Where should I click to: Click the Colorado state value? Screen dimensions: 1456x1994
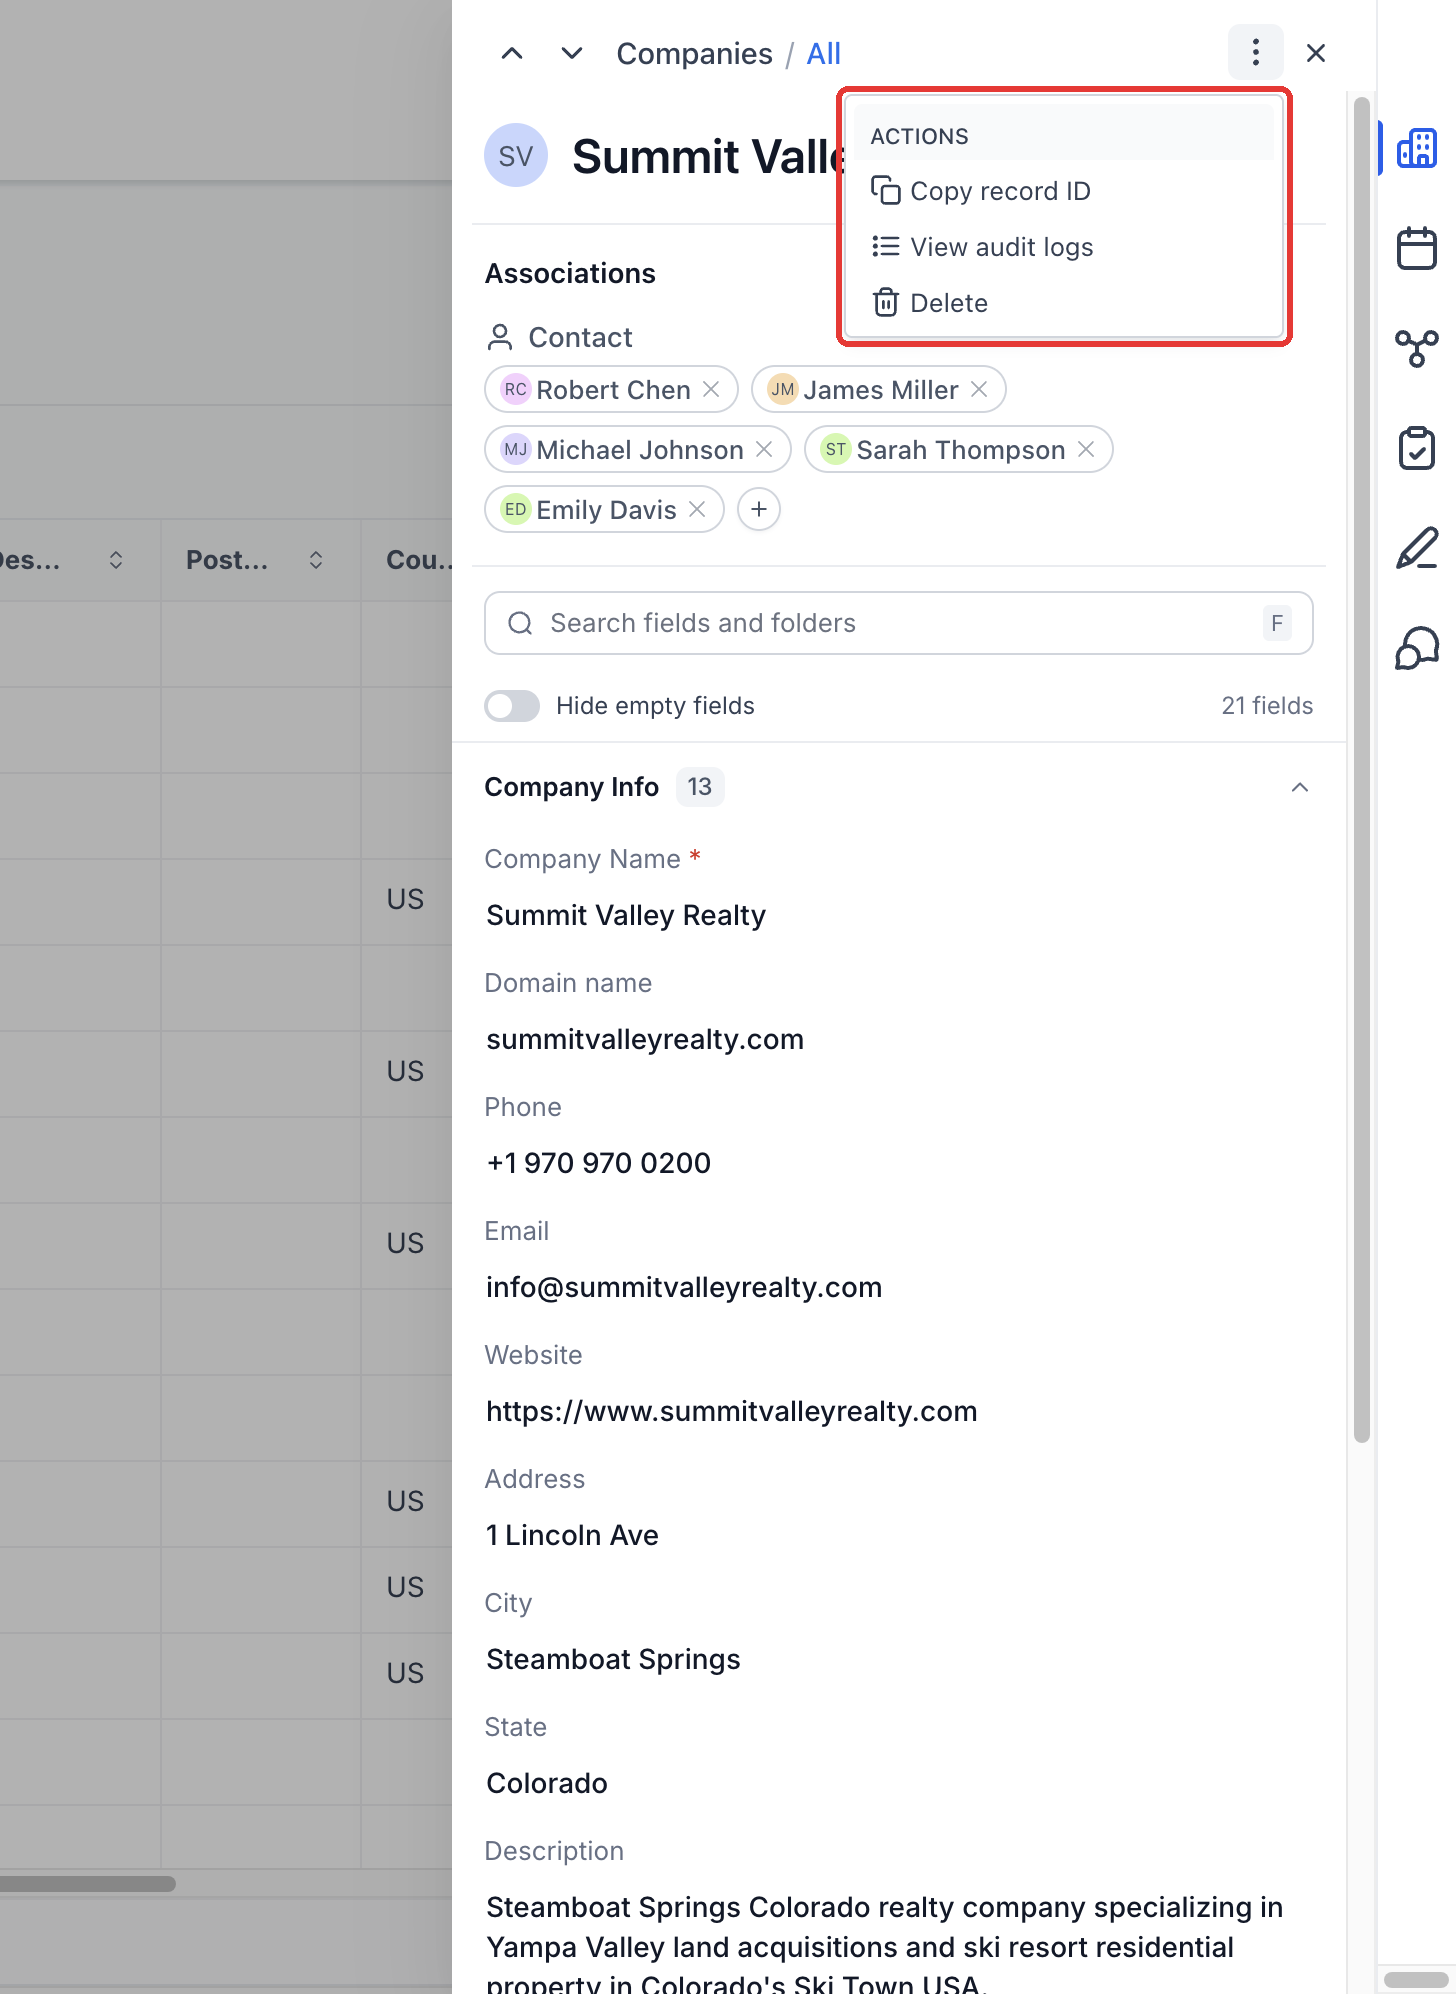click(547, 1783)
